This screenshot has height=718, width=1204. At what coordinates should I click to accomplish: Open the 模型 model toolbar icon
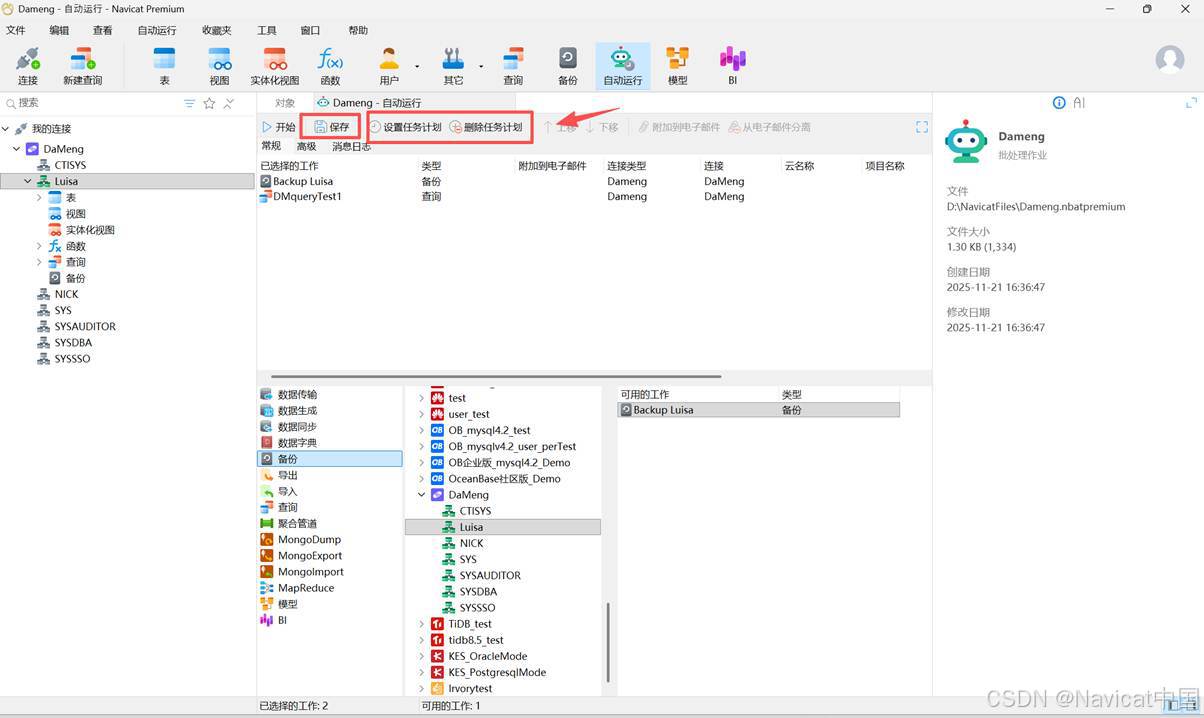tap(678, 66)
